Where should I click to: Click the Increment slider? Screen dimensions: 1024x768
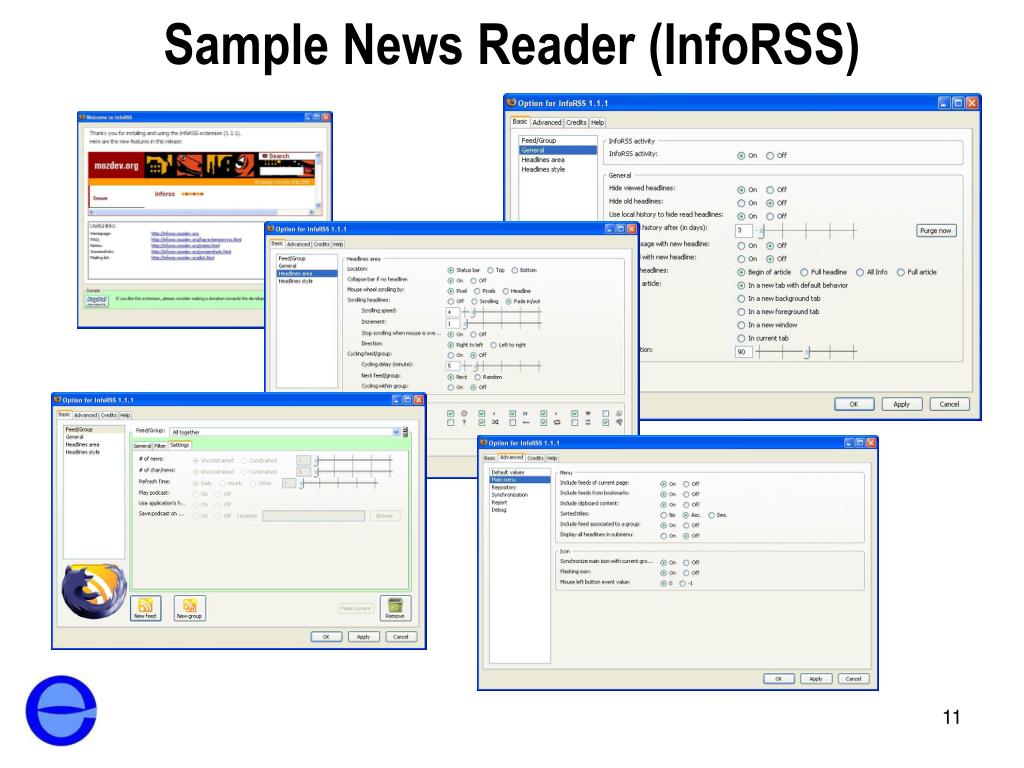(x=502, y=323)
